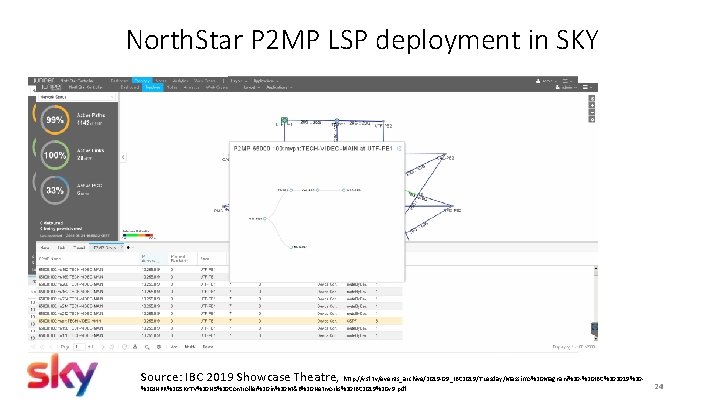This screenshot has height=405, width=720.
Task: Open the Analytics menu item
Action: point(191,87)
